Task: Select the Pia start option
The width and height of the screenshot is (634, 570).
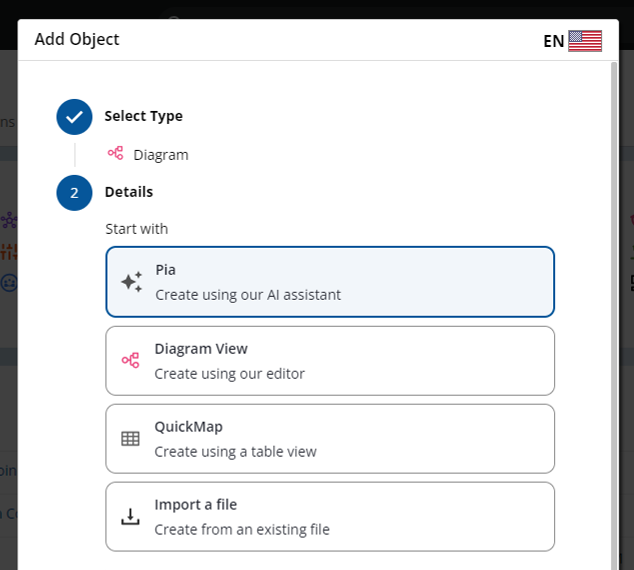Action: (x=330, y=282)
